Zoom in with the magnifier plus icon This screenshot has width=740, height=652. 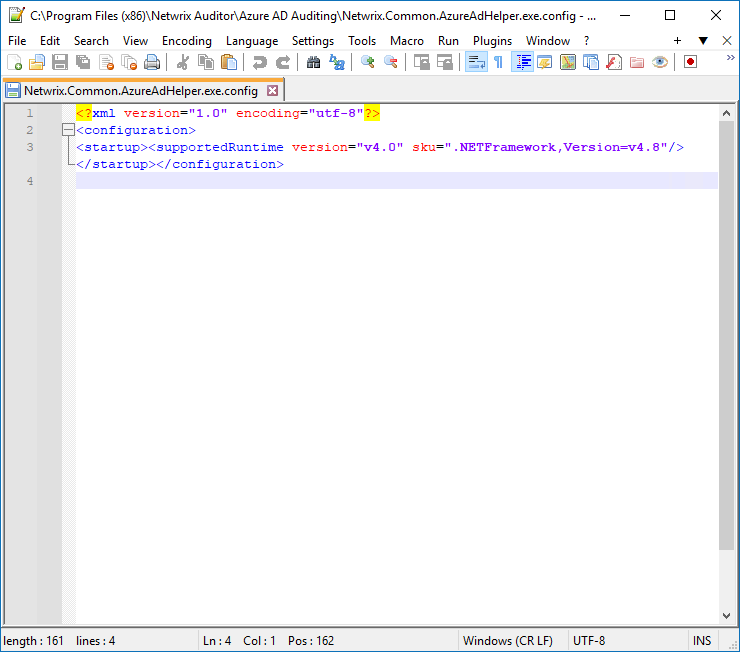point(368,62)
